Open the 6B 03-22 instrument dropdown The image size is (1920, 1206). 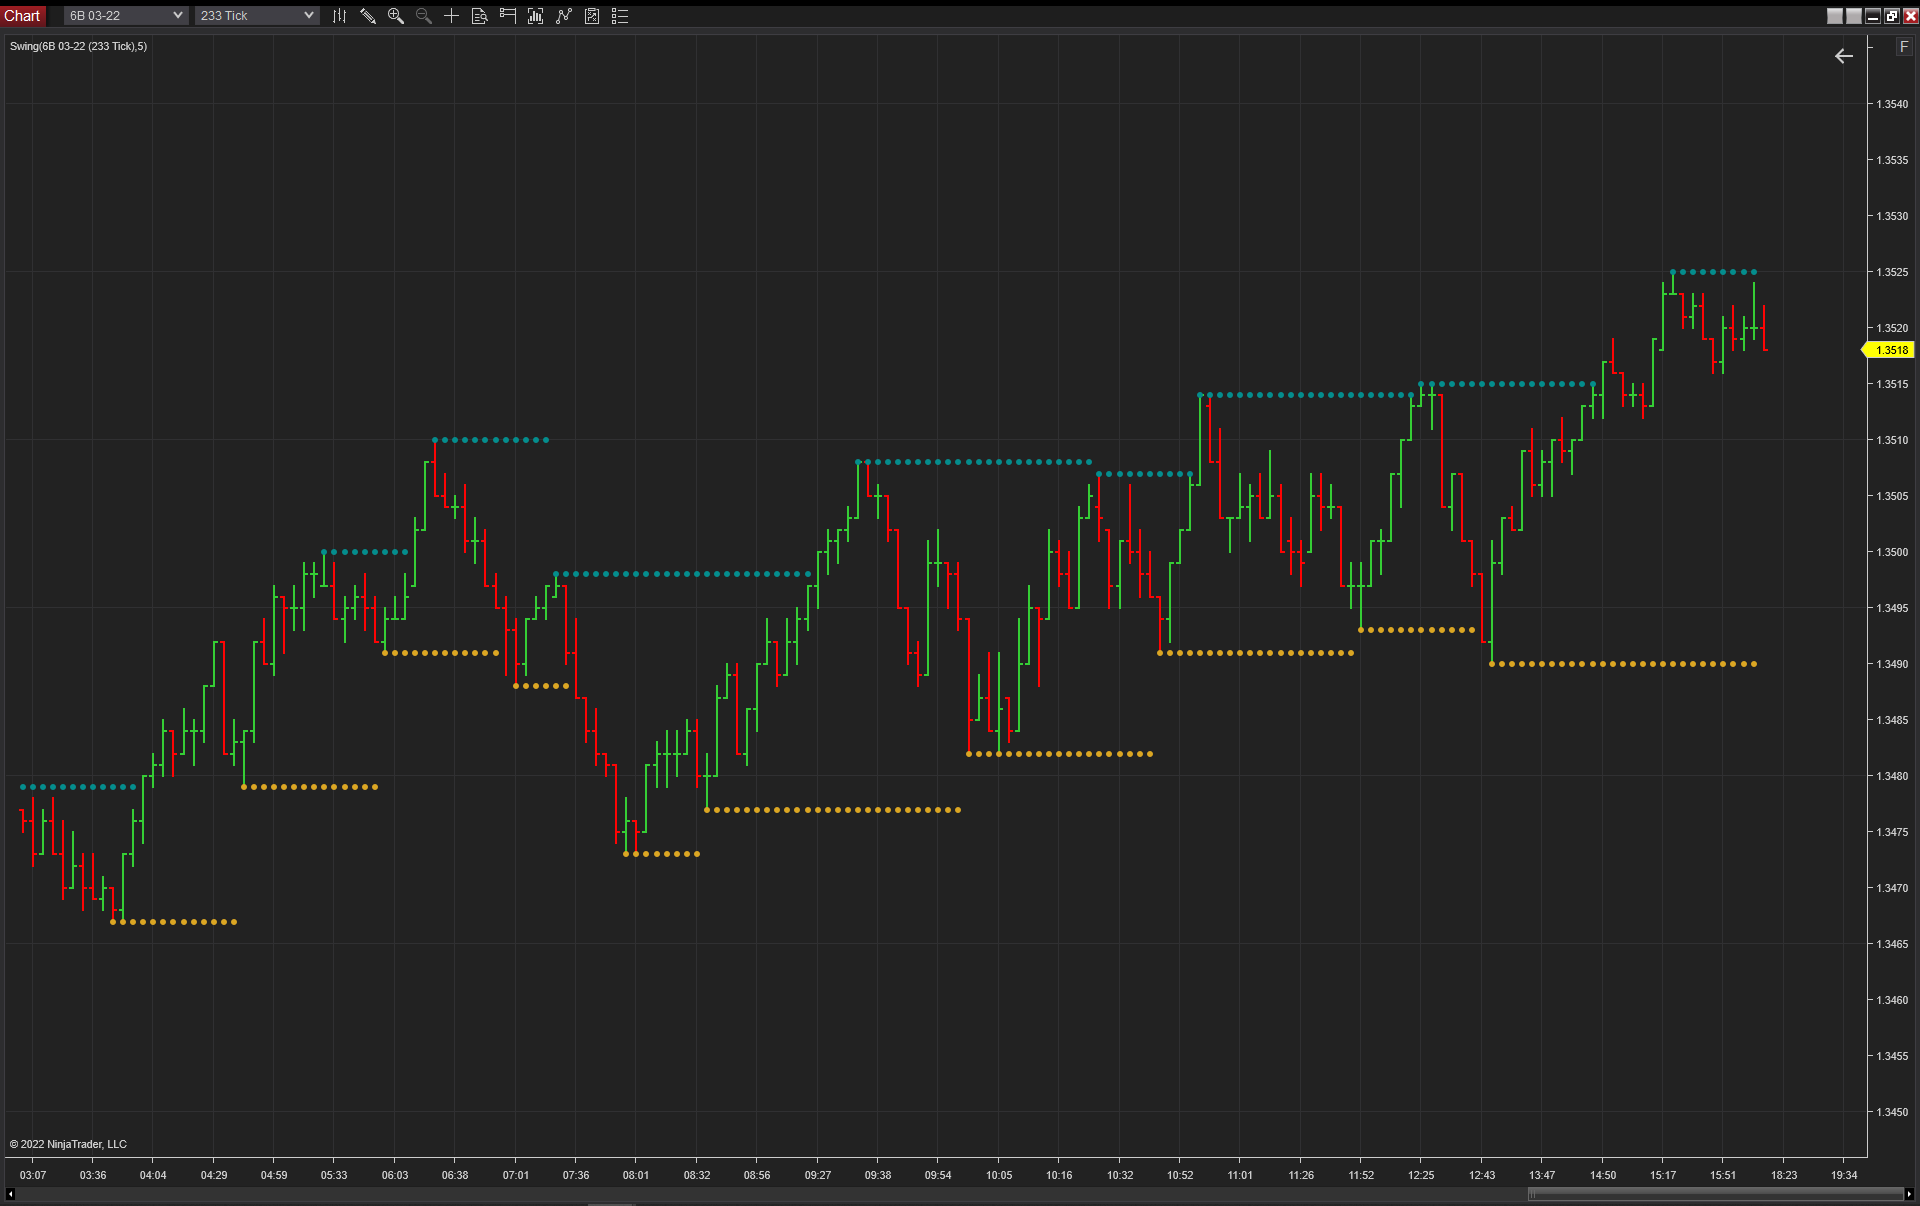click(x=125, y=16)
